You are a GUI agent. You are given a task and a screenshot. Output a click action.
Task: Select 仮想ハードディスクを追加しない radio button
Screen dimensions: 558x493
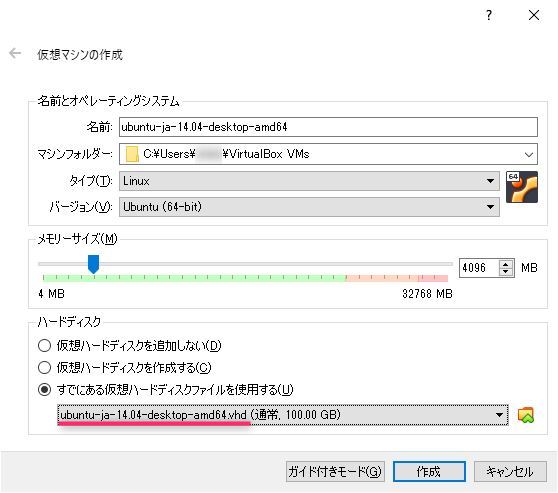[x=44, y=346]
